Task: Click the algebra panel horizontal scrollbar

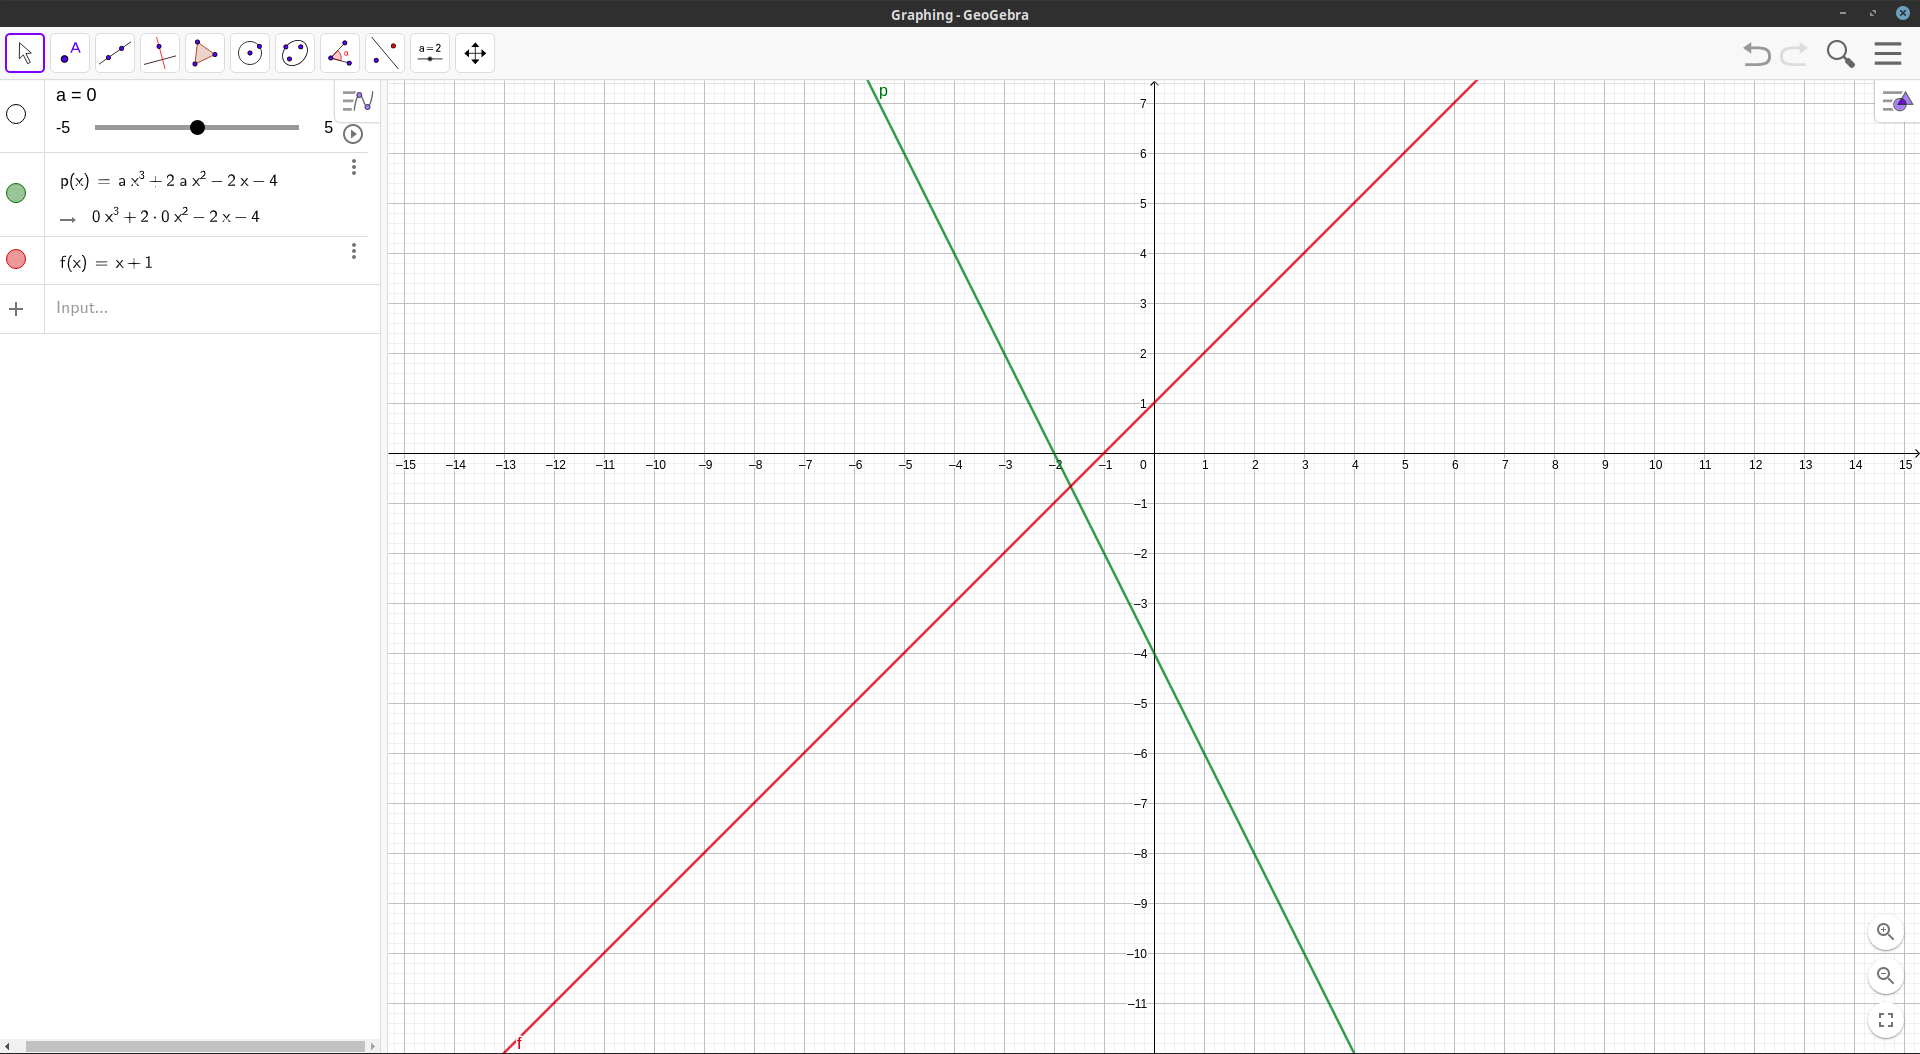Action: click(x=195, y=1046)
